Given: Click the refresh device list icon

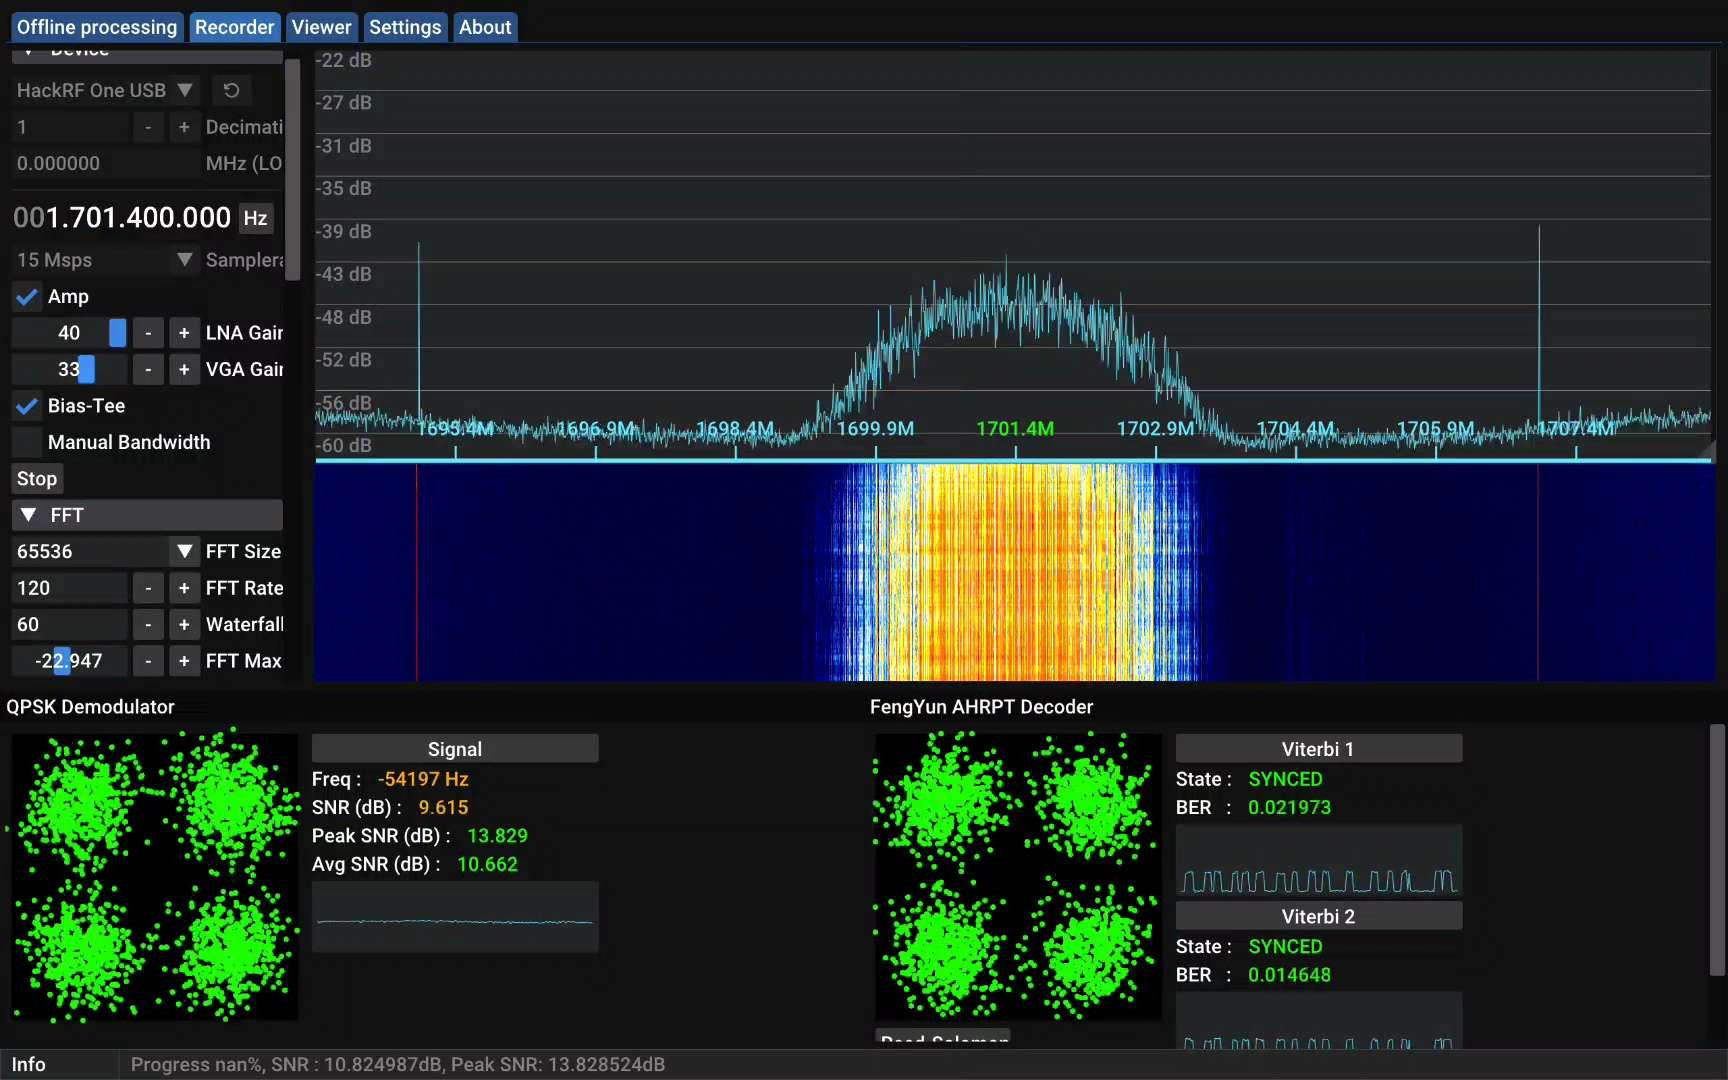Looking at the screenshot, I should [x=231, y=90].
